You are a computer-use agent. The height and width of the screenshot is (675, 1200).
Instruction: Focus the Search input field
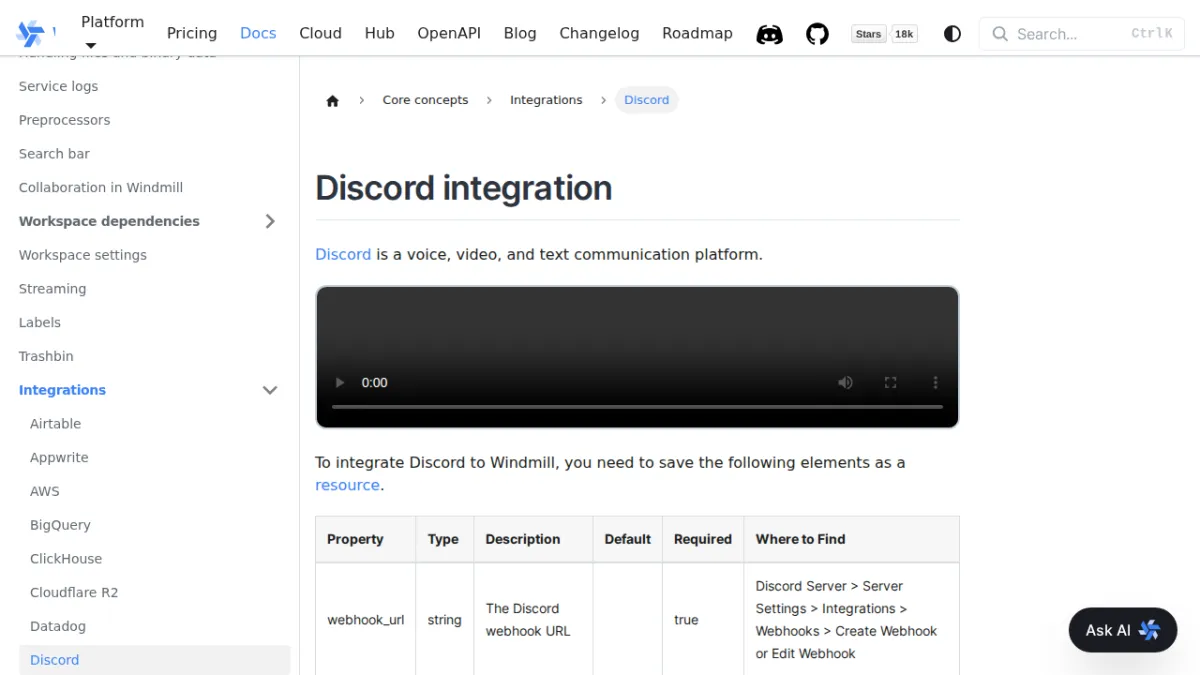[1082, 34]
